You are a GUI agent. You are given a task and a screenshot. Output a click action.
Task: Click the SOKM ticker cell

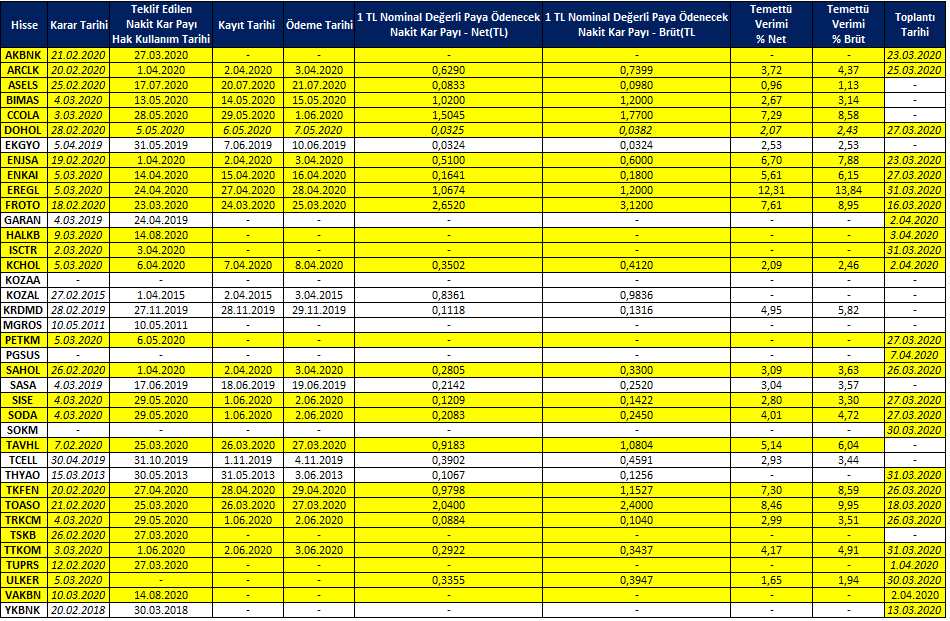pyautogui.click(x=24, y=430)
